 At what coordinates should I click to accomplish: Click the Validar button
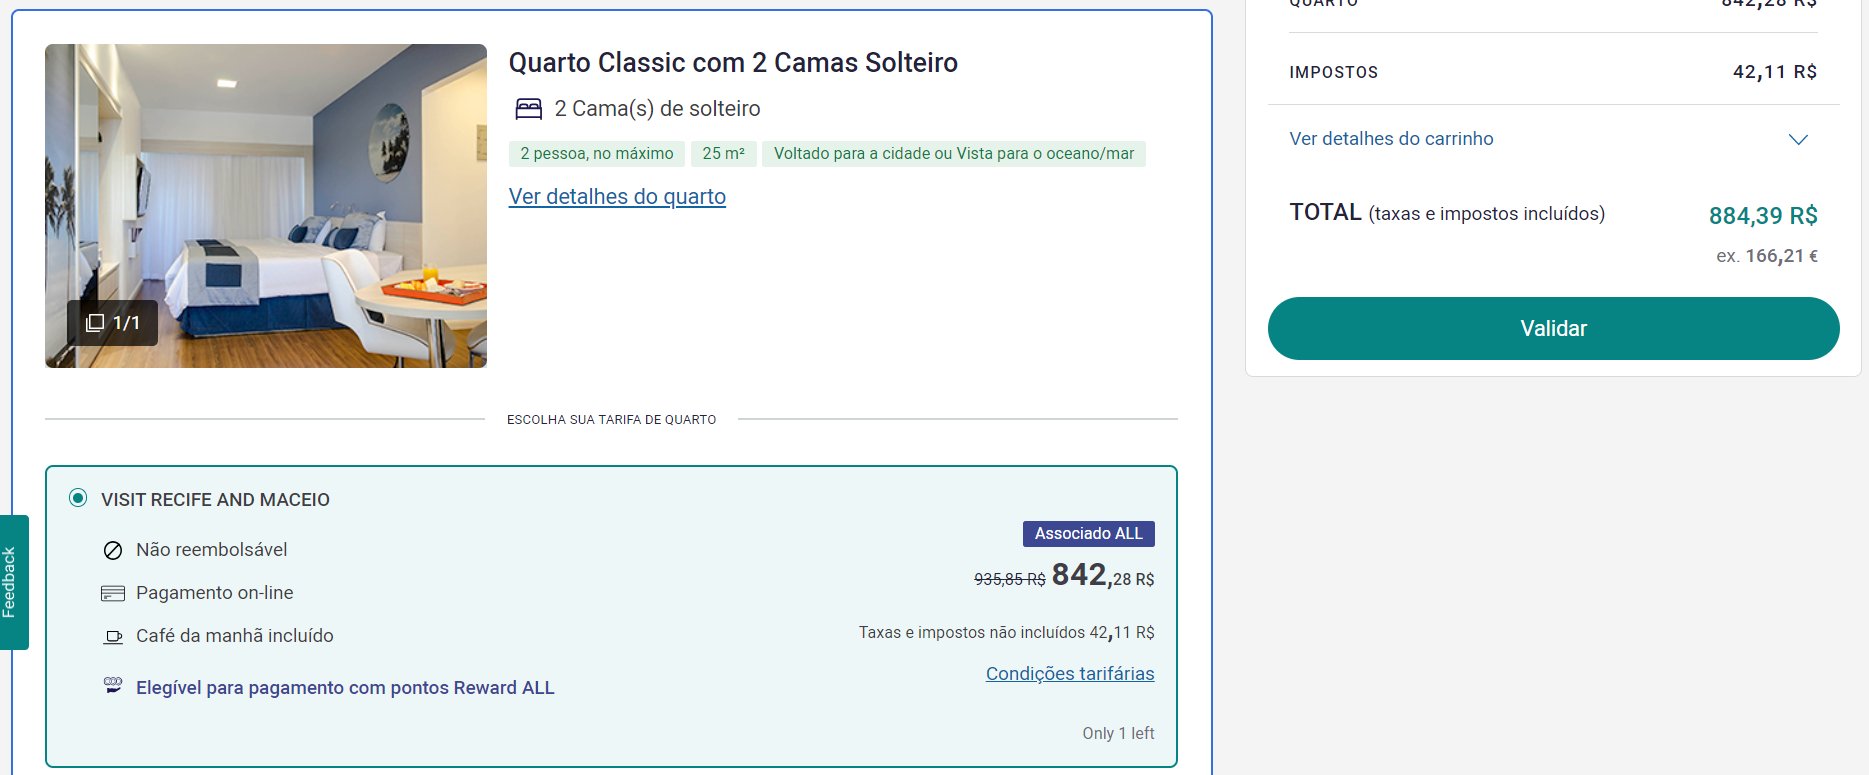[1553, 328]
